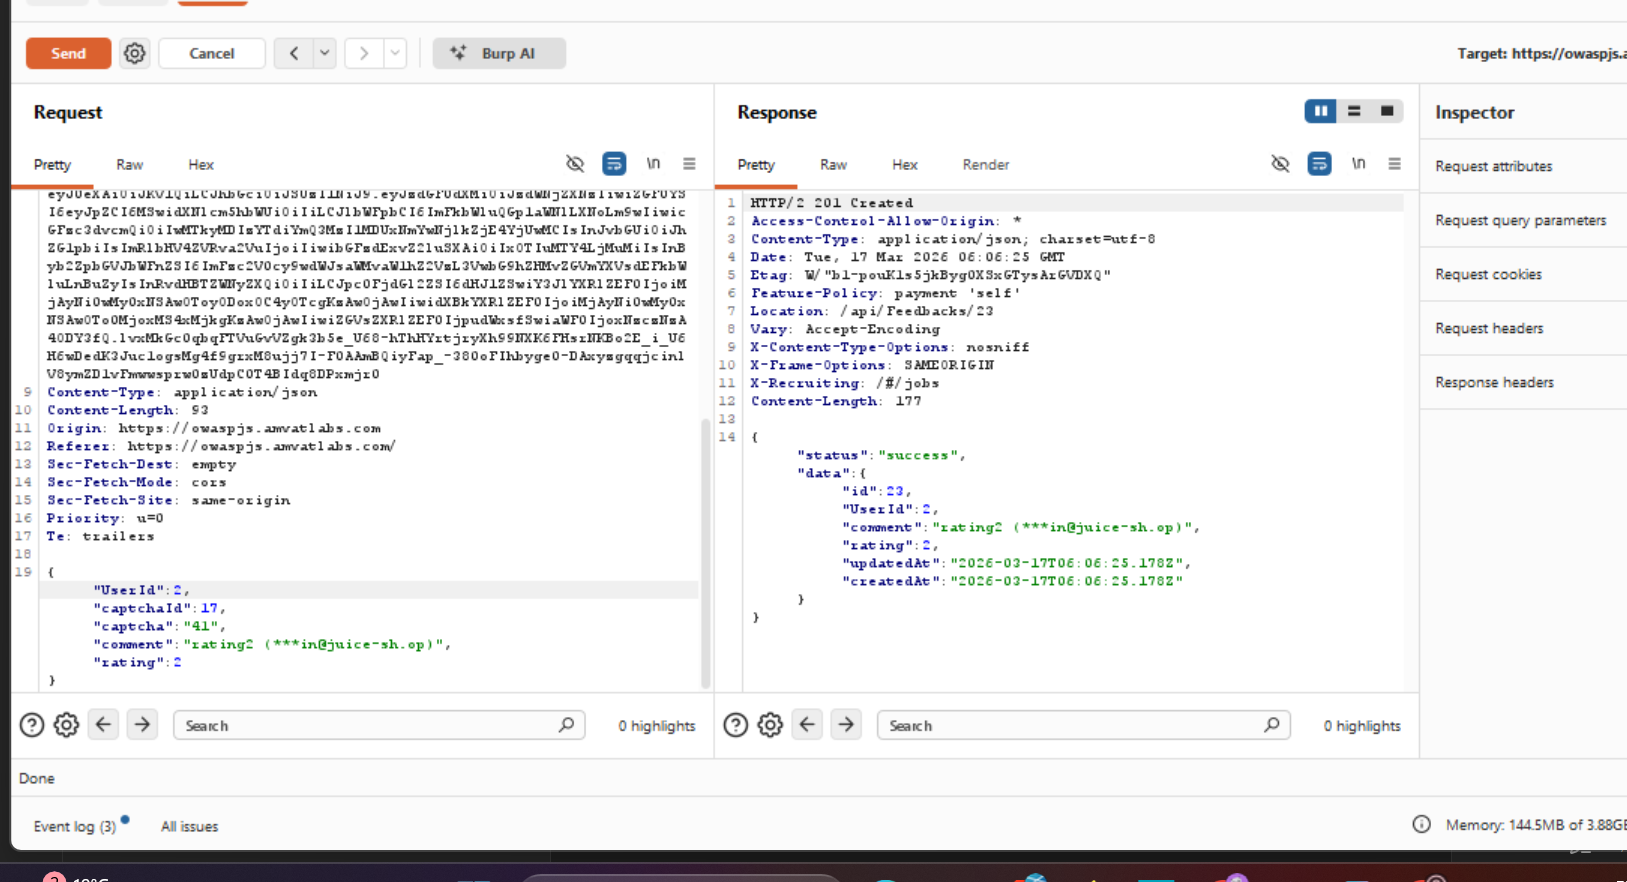
Task: Open the Send request settings gear
Action: (134, 53)
